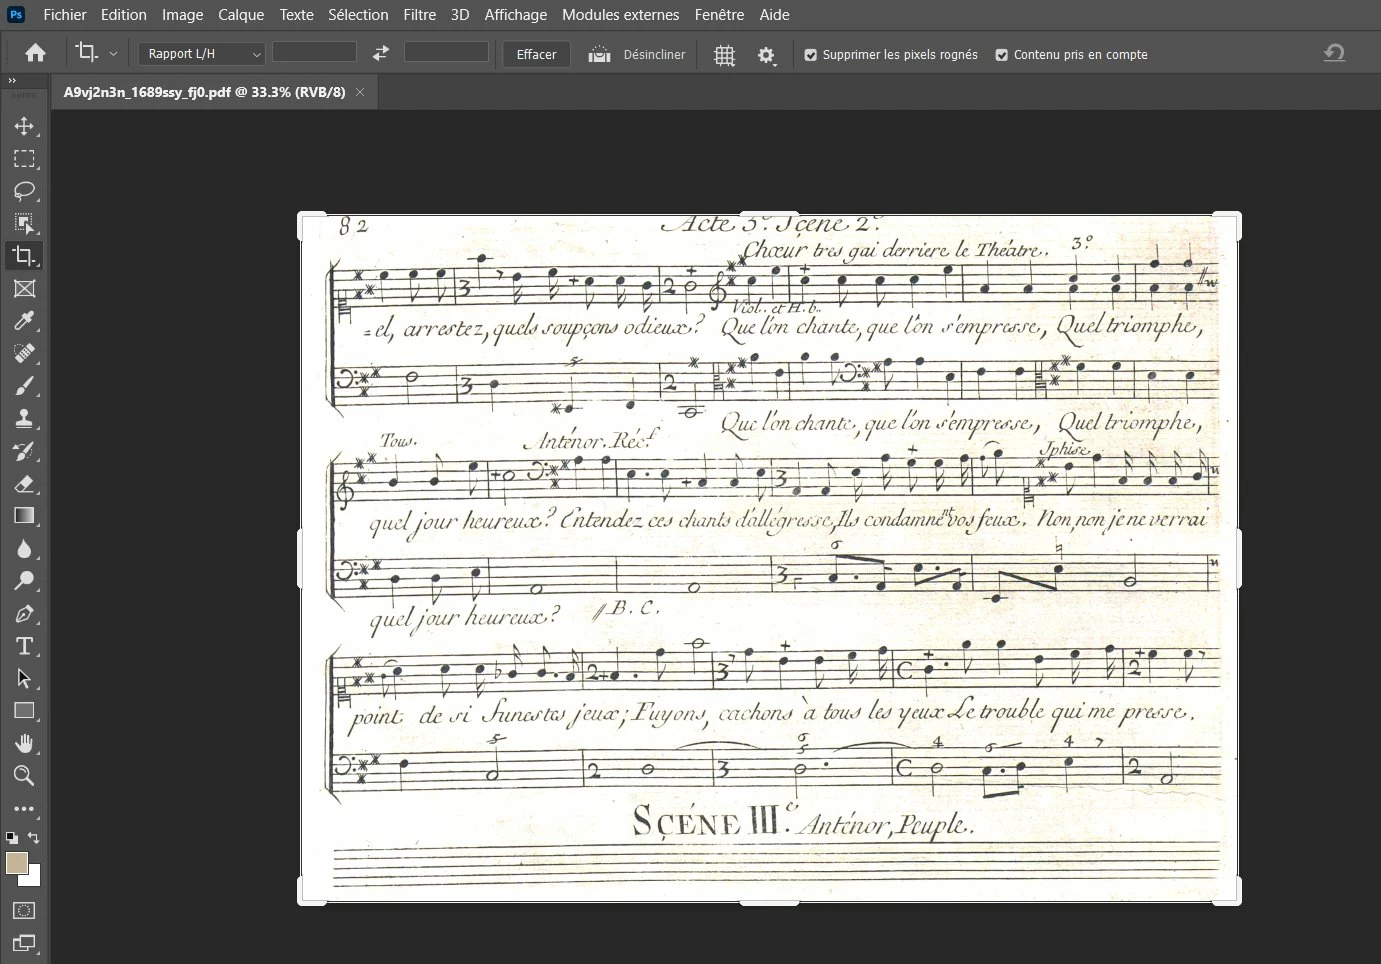Toggle Supprimer les pixels rognés checkbox

[810, 55]
